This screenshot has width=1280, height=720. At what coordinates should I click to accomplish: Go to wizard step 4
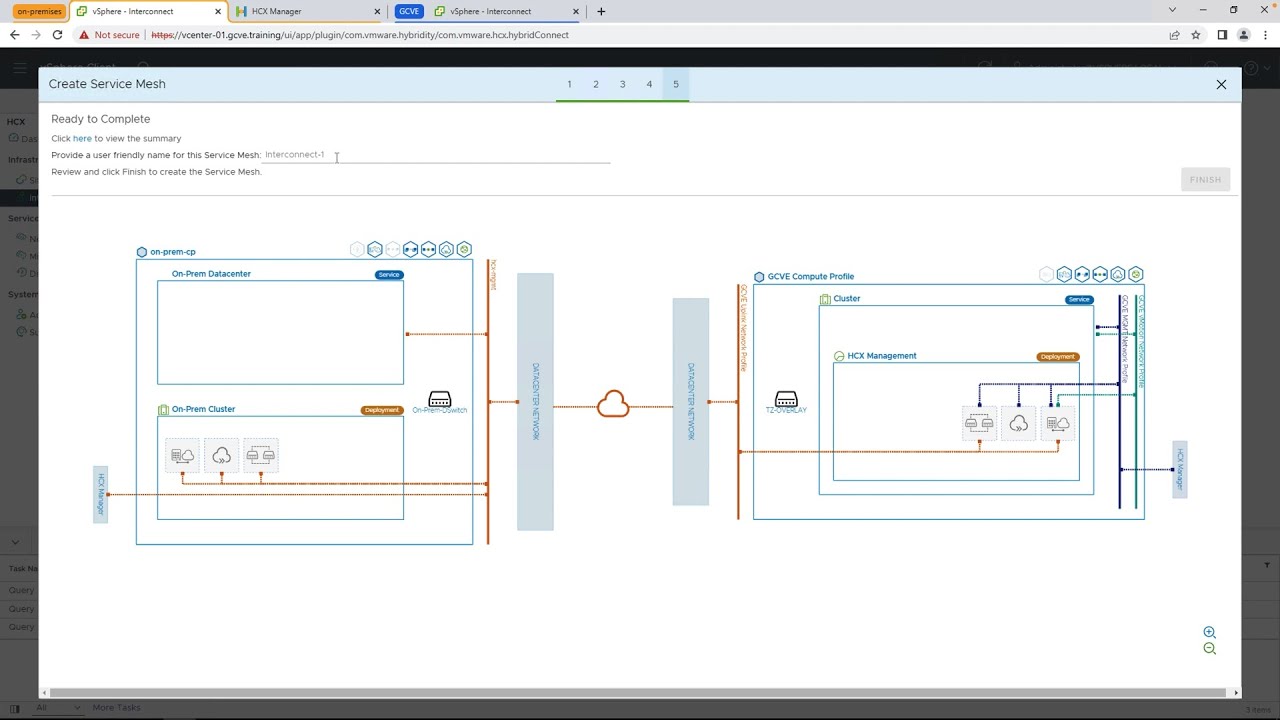click(x=649, y=84)
